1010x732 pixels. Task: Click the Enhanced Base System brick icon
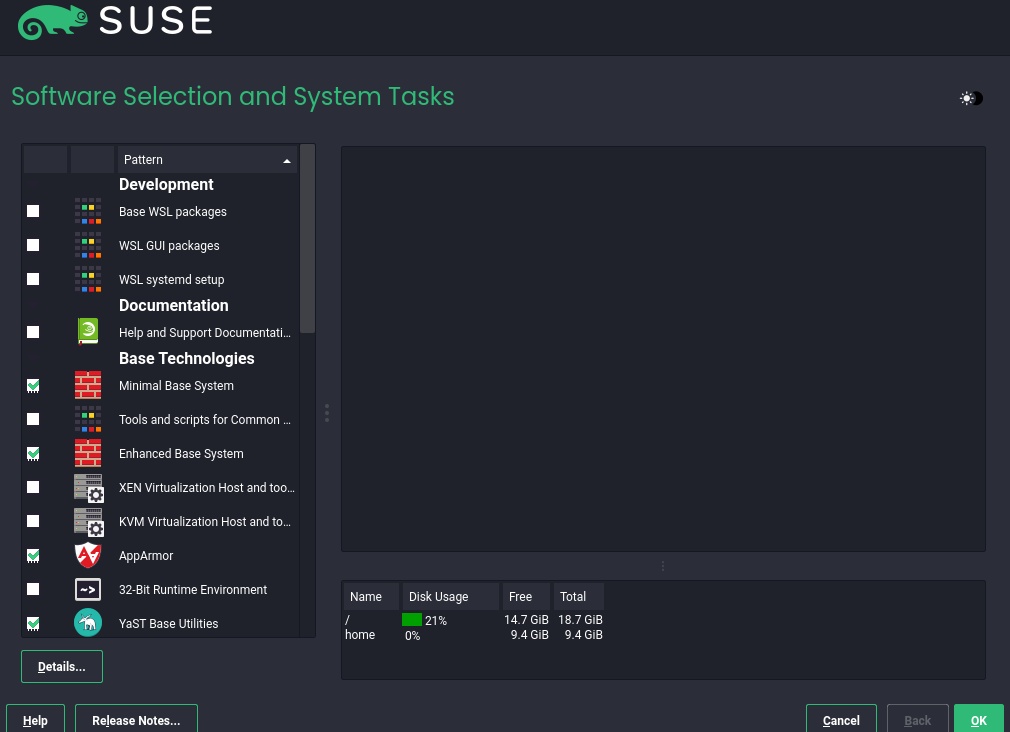point(88,454)
